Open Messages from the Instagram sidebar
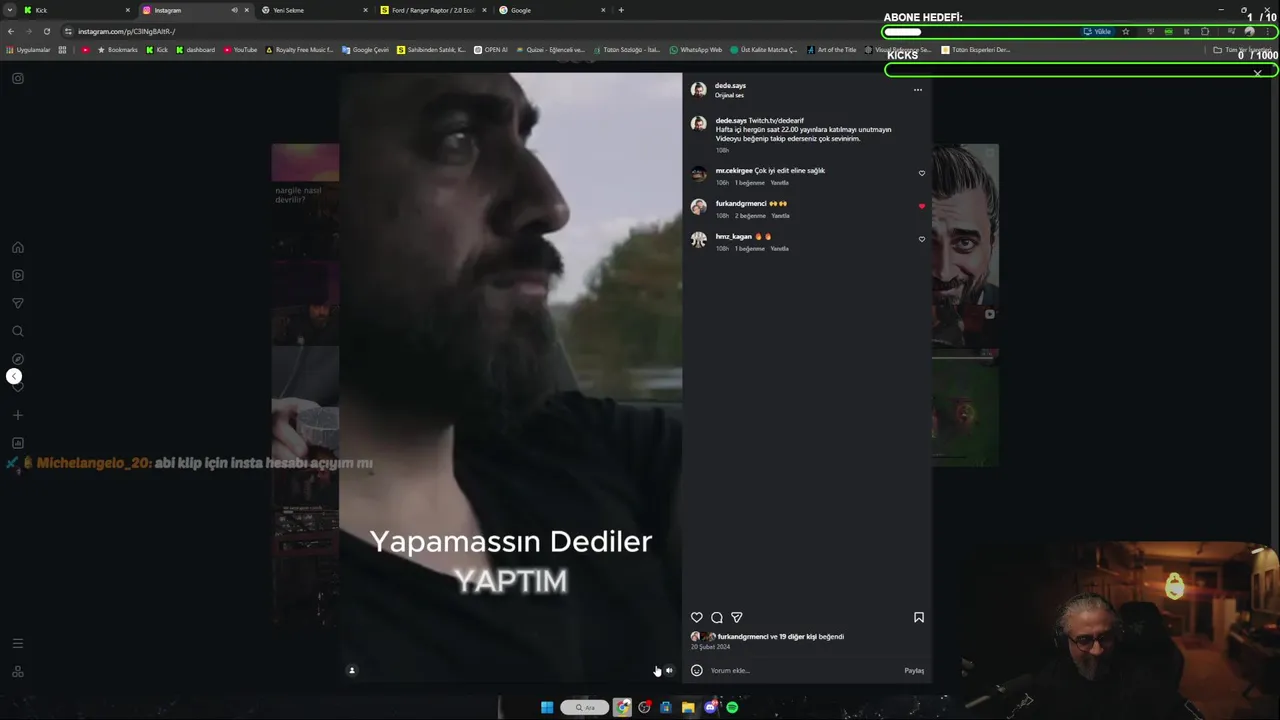 (x=18, y=303)
